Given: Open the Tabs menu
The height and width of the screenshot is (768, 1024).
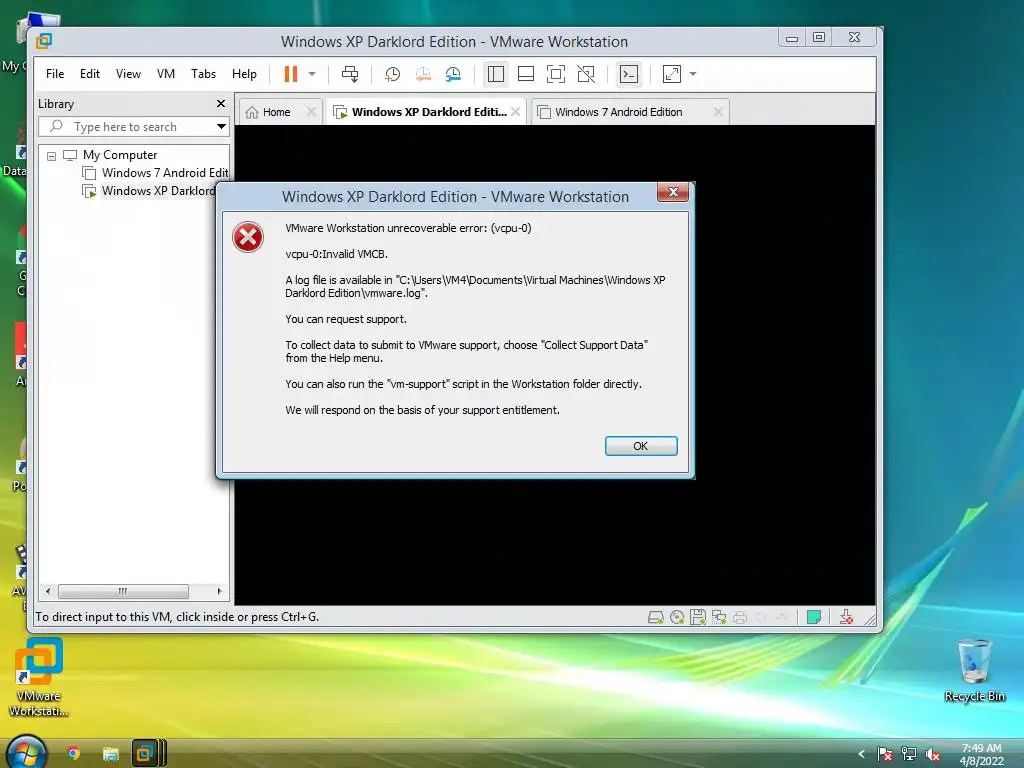Looking at the screenshot, I should [203, 74].
